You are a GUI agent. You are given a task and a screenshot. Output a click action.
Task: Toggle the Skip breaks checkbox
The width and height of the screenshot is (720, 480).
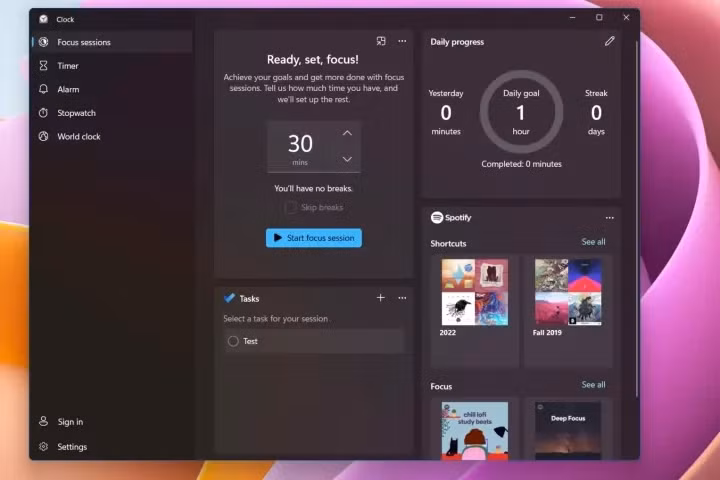(290, 208)
